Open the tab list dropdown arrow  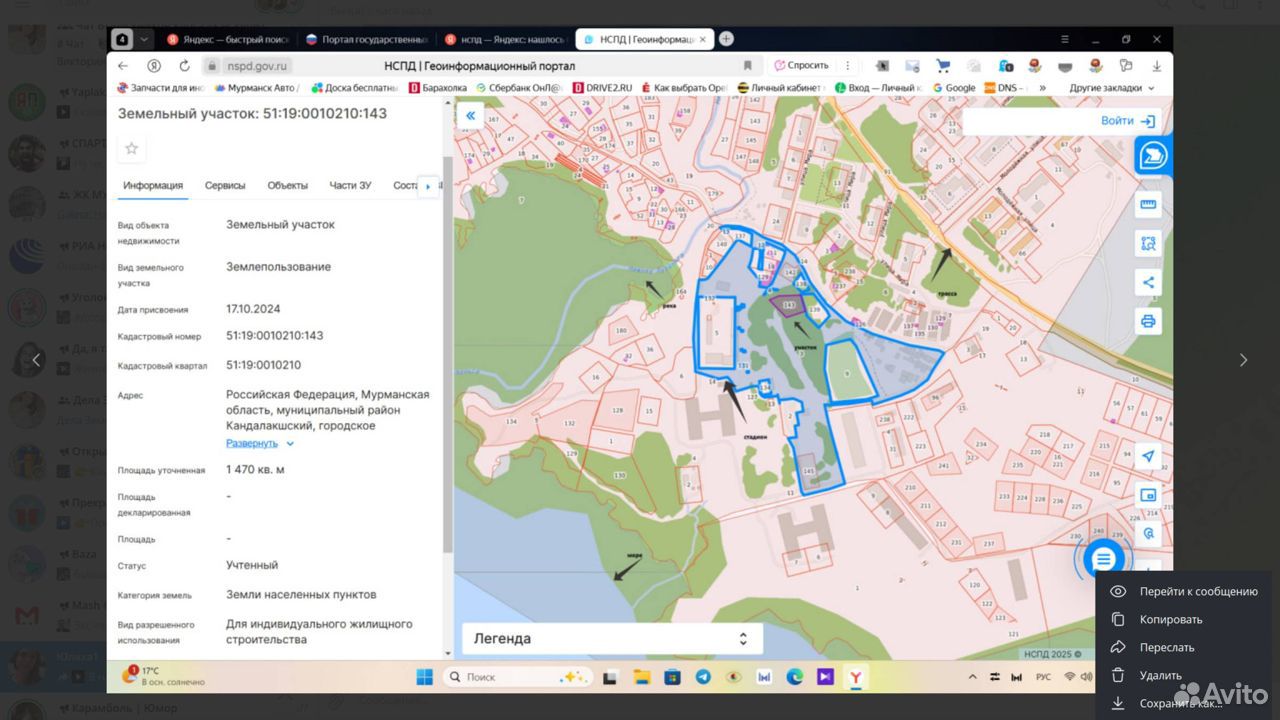pyautogui.click(x=145, y=39)
